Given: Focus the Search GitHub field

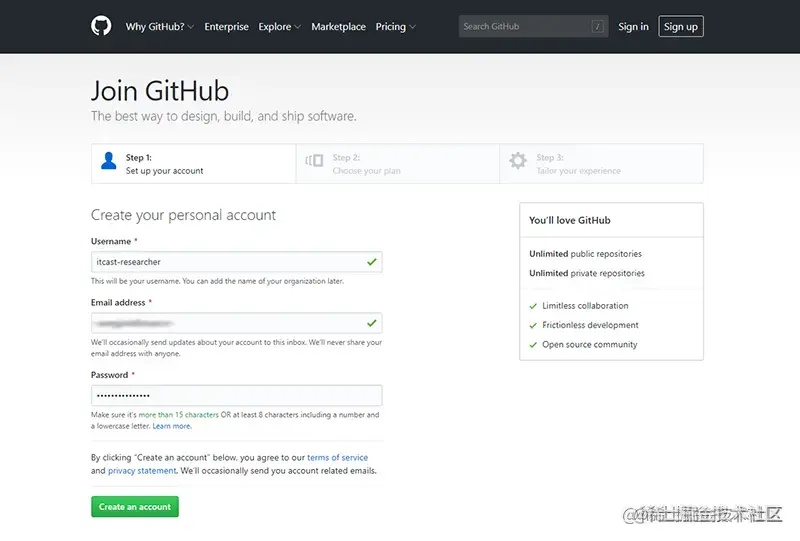Looking at the screenshot, I should 533,26.
